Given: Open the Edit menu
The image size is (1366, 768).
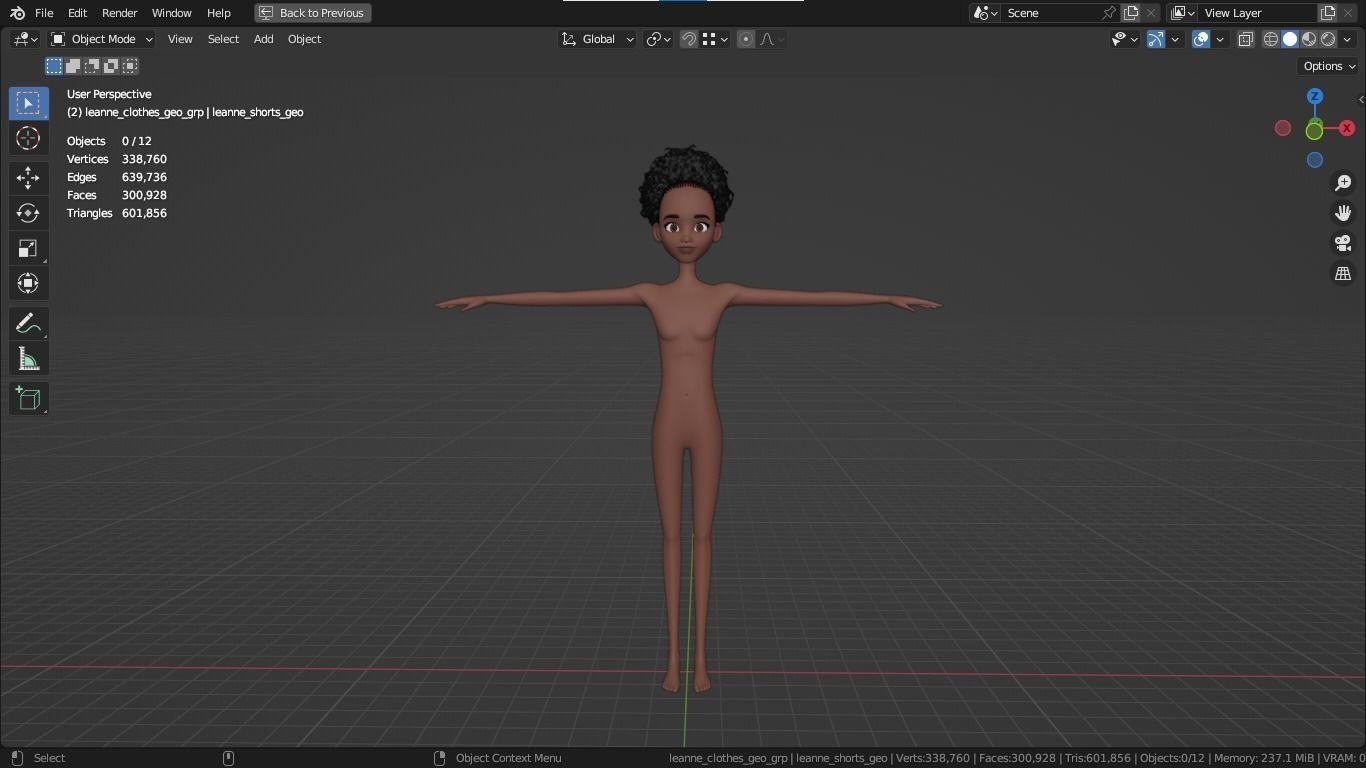Looking at the screenshot, I should (x=77, y=13).
